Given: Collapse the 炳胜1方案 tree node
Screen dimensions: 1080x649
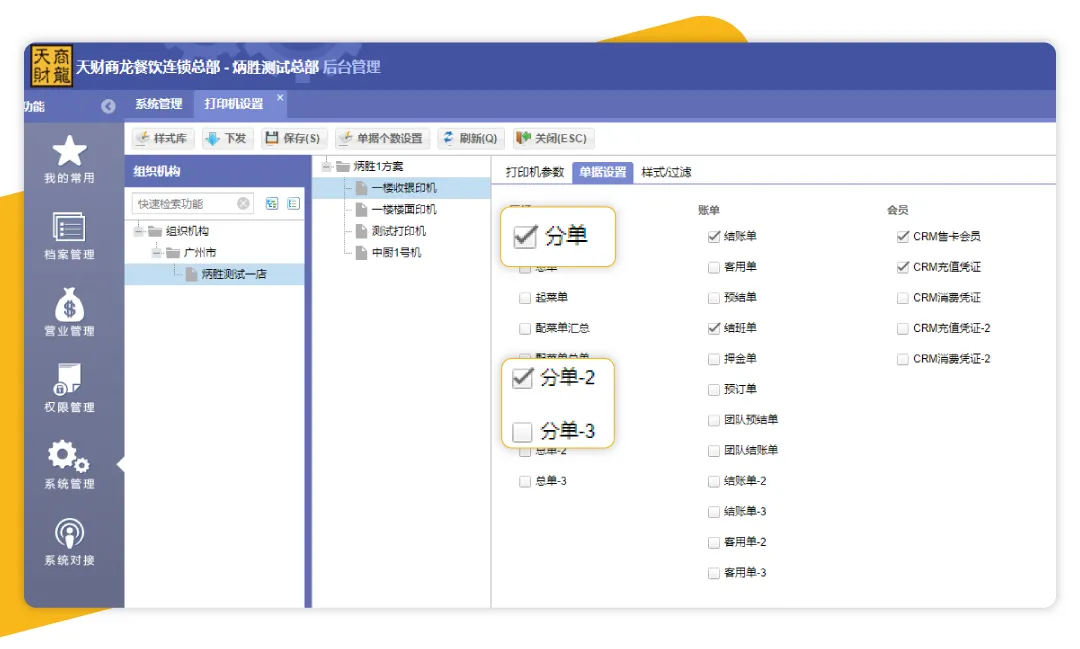Looking at the screenshot, I should pyautogui.click(x=327, y=166).
